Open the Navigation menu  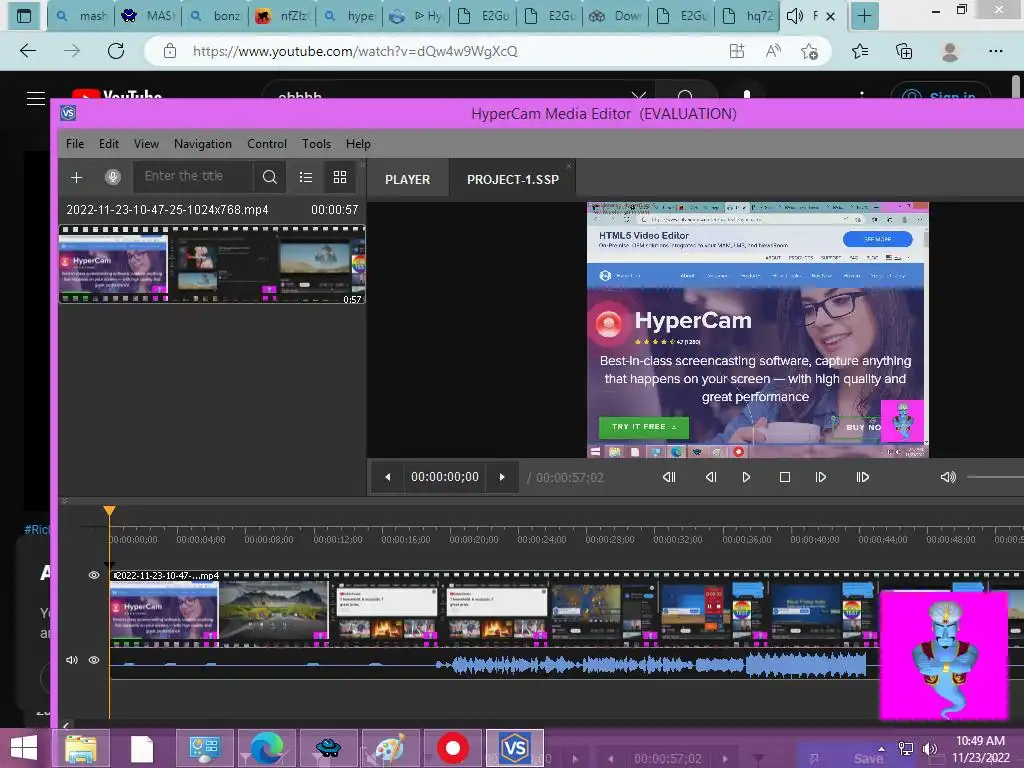[x=202, y=144]
